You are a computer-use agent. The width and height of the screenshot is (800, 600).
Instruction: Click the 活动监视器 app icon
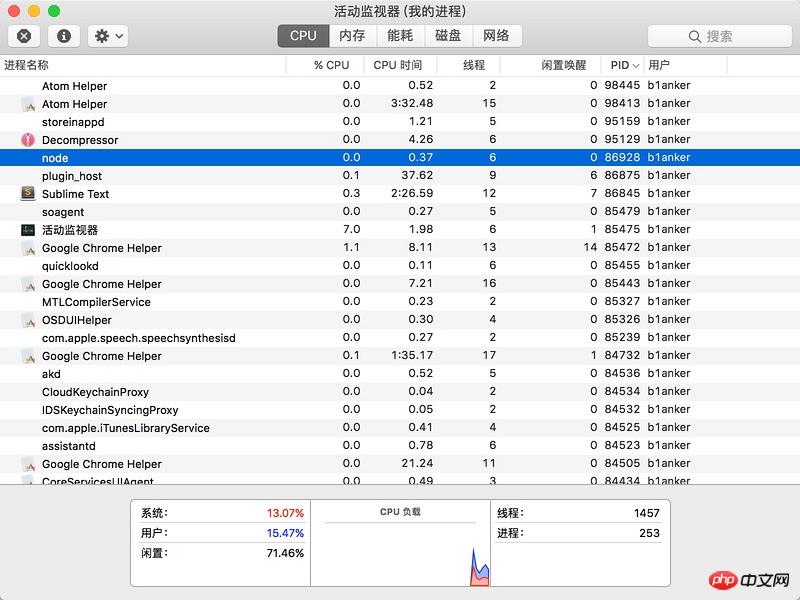pyautogui.click(x=28, y=230)
